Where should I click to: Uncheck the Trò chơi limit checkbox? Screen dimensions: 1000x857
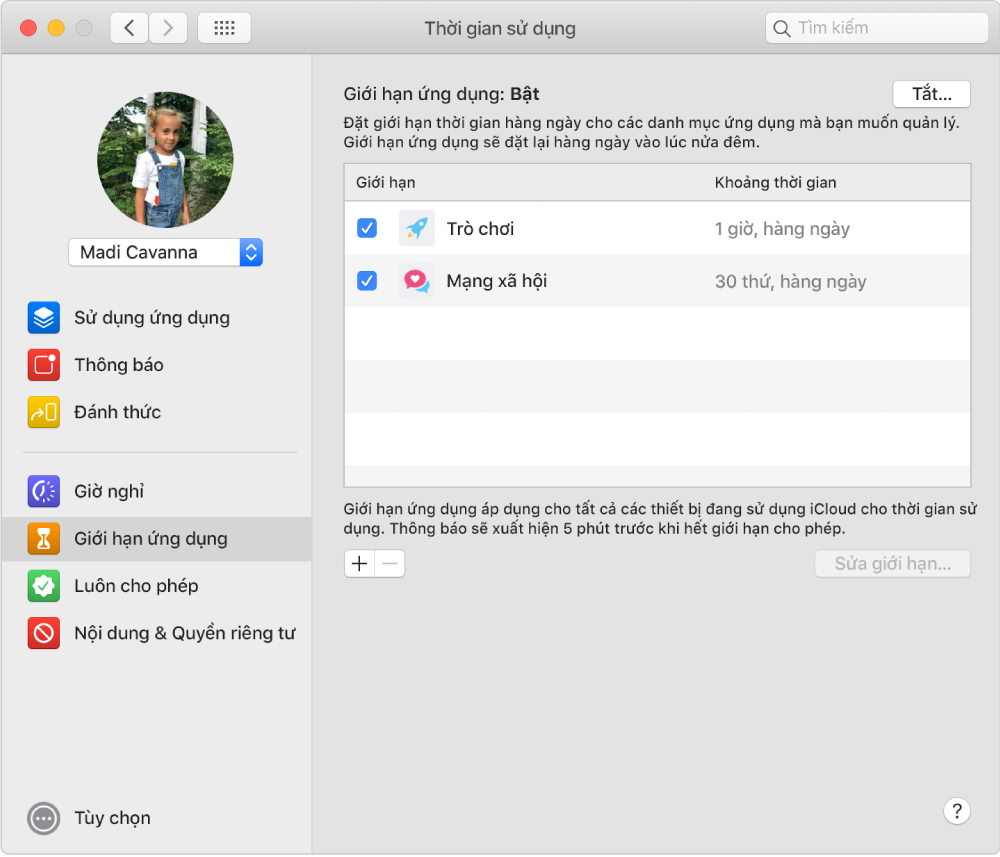(367, 228)
